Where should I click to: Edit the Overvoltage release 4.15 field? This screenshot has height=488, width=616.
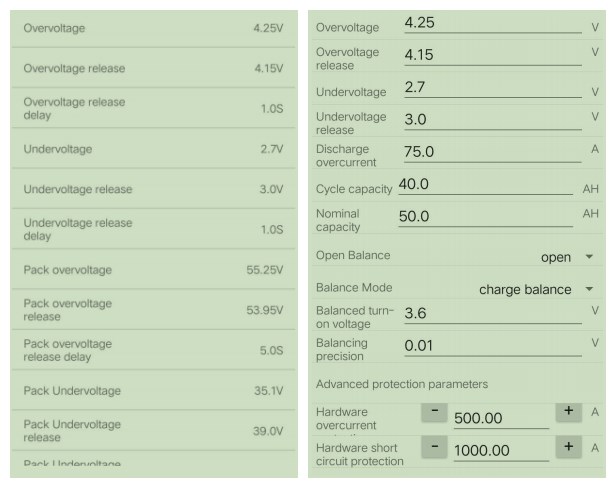click(493, 56)
